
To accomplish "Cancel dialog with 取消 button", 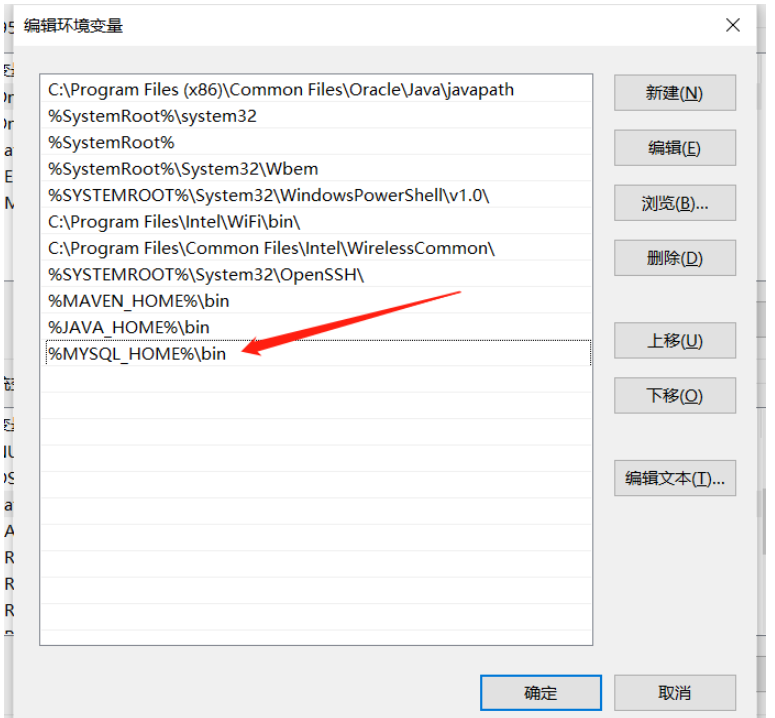I will [x=675, y=693].
